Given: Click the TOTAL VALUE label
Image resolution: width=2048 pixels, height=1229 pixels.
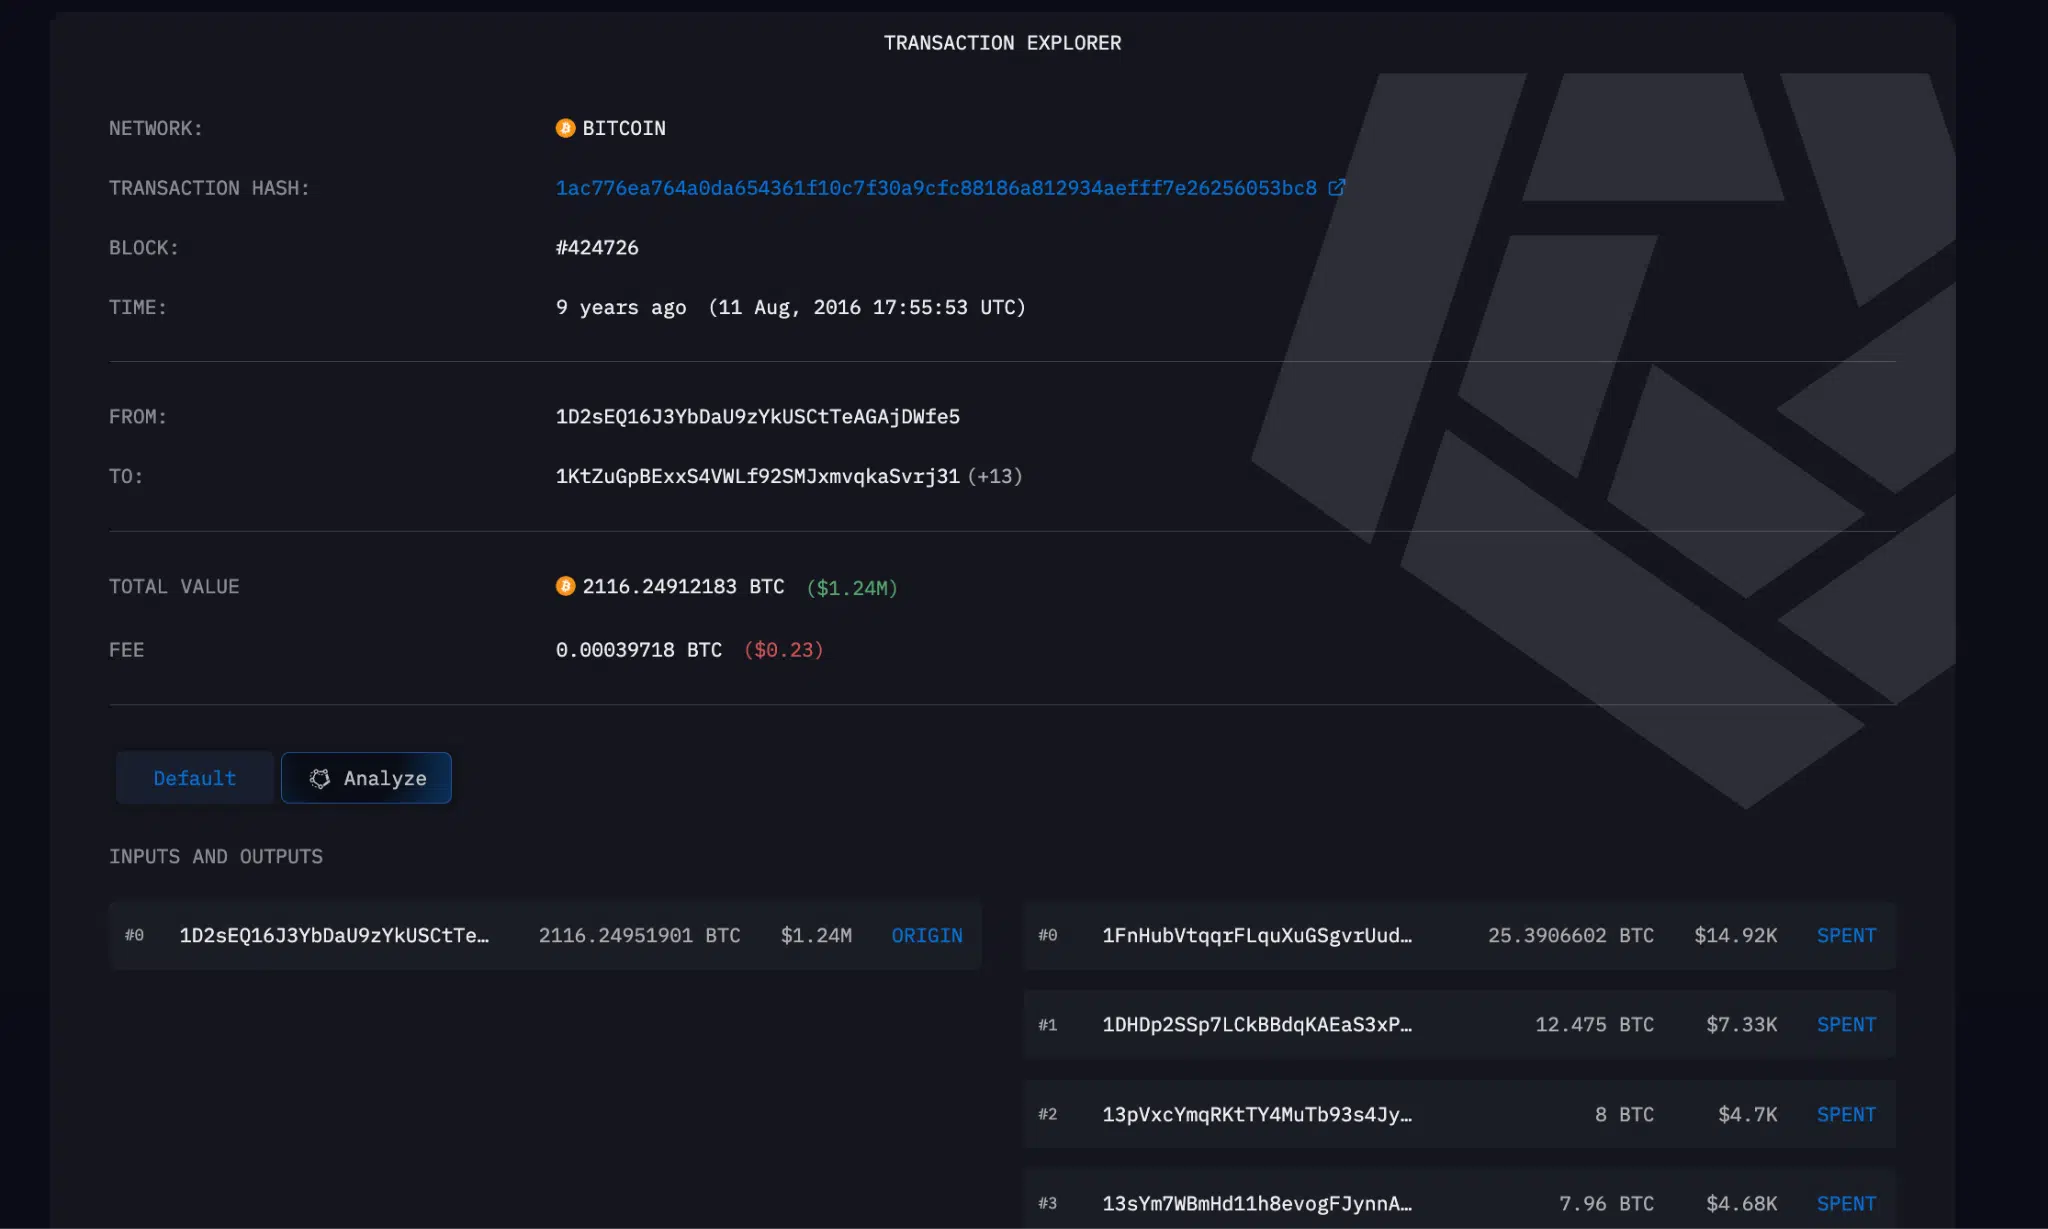Looking at the screenshot, I should coord(174,586).
